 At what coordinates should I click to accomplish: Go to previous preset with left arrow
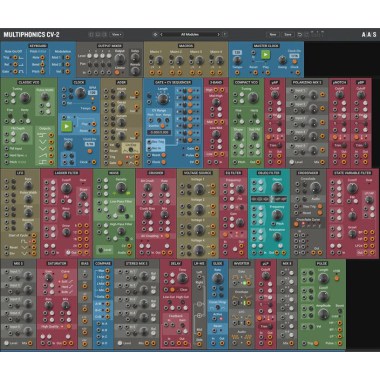162,34
